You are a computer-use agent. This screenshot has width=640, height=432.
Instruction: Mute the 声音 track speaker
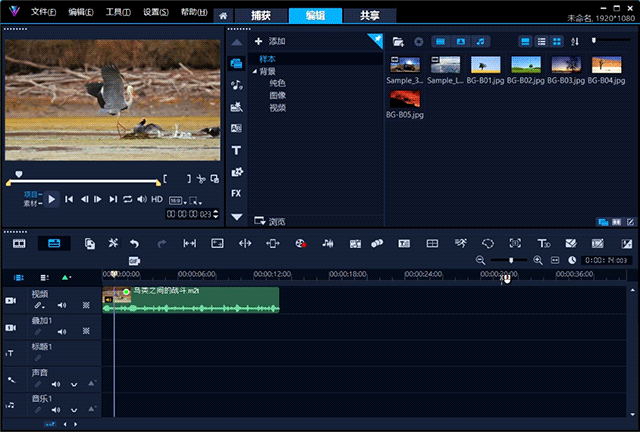56,384
